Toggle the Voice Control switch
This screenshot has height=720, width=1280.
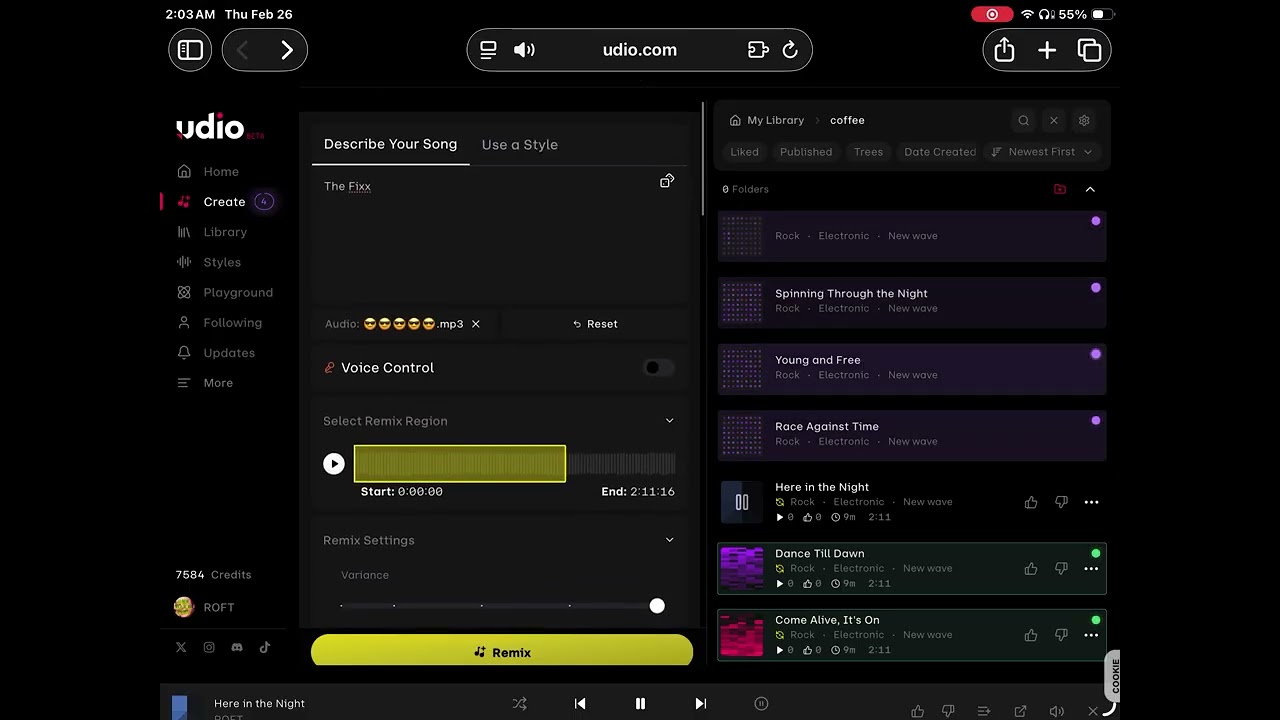[x=659, y=368]
